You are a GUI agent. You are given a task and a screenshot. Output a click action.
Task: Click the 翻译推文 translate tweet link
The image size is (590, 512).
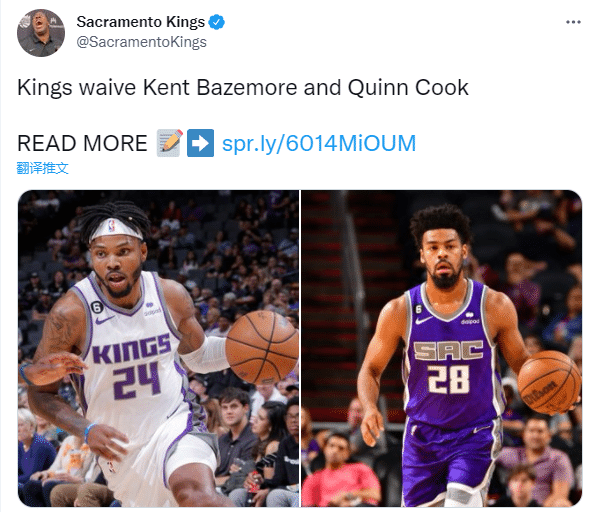[43, 168]
